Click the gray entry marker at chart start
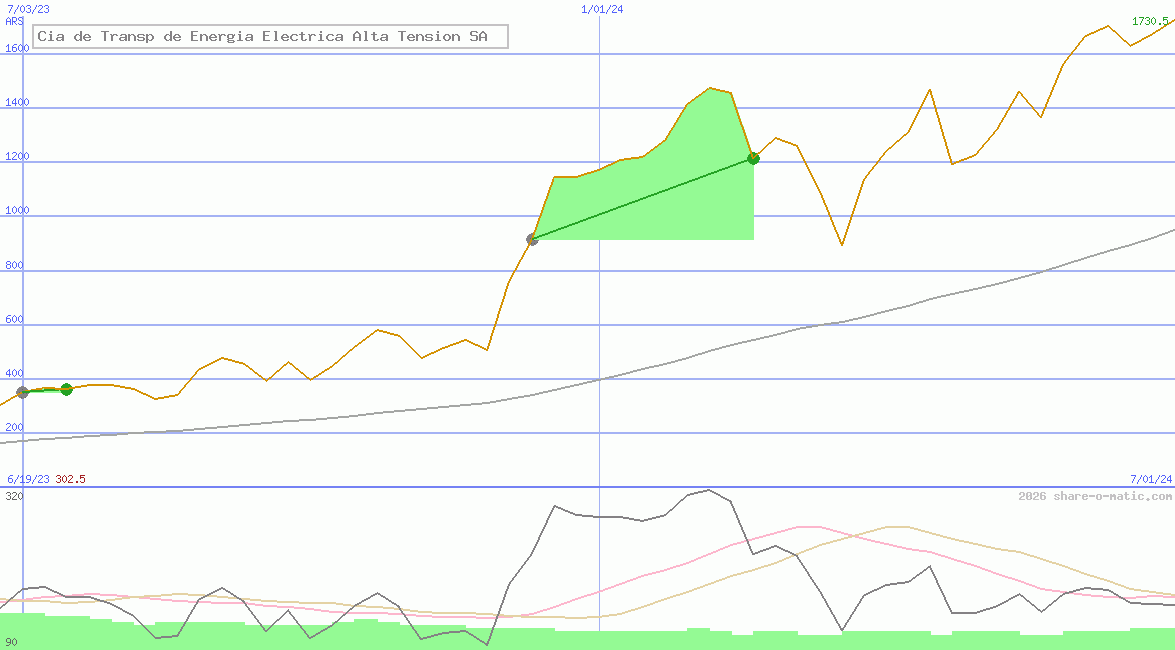The image size is (1175, 650). pos(22,392)
